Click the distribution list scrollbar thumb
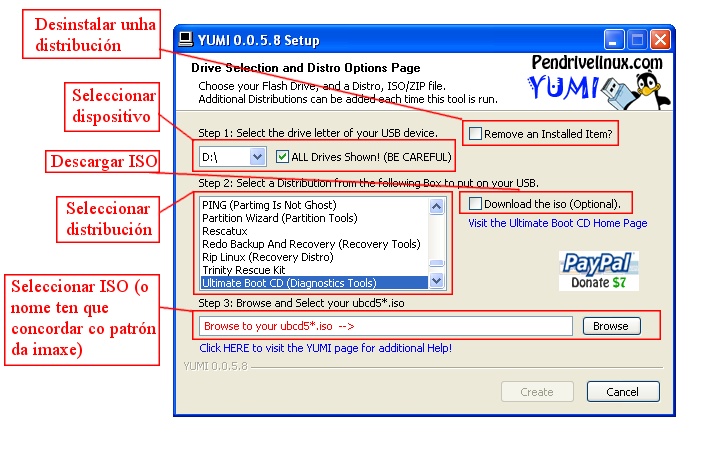Viewport: 709px width, 453px height. (436, 263)
